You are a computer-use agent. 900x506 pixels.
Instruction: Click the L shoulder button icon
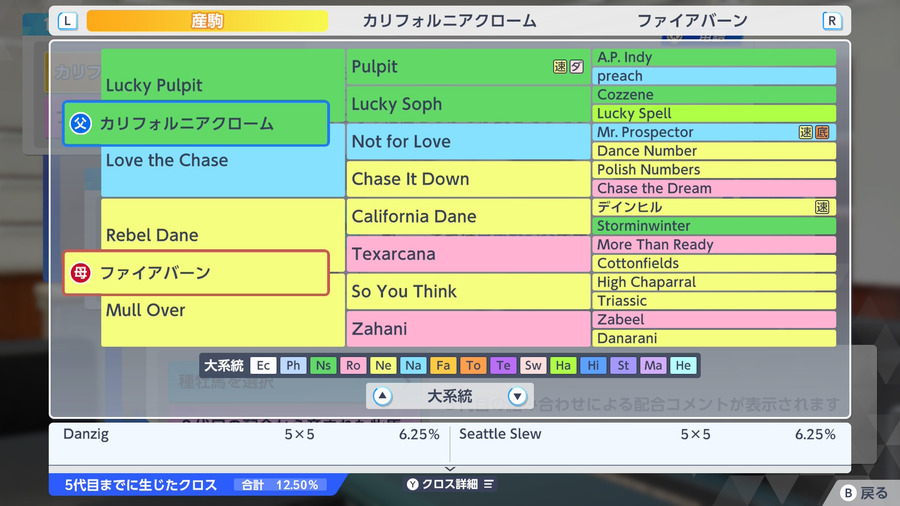(68, 21)
